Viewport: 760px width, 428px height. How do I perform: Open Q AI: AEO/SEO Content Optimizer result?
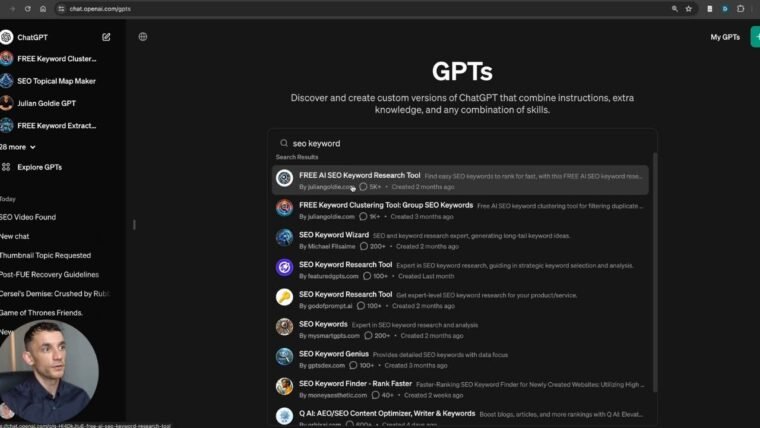click(x=460, y=417)
